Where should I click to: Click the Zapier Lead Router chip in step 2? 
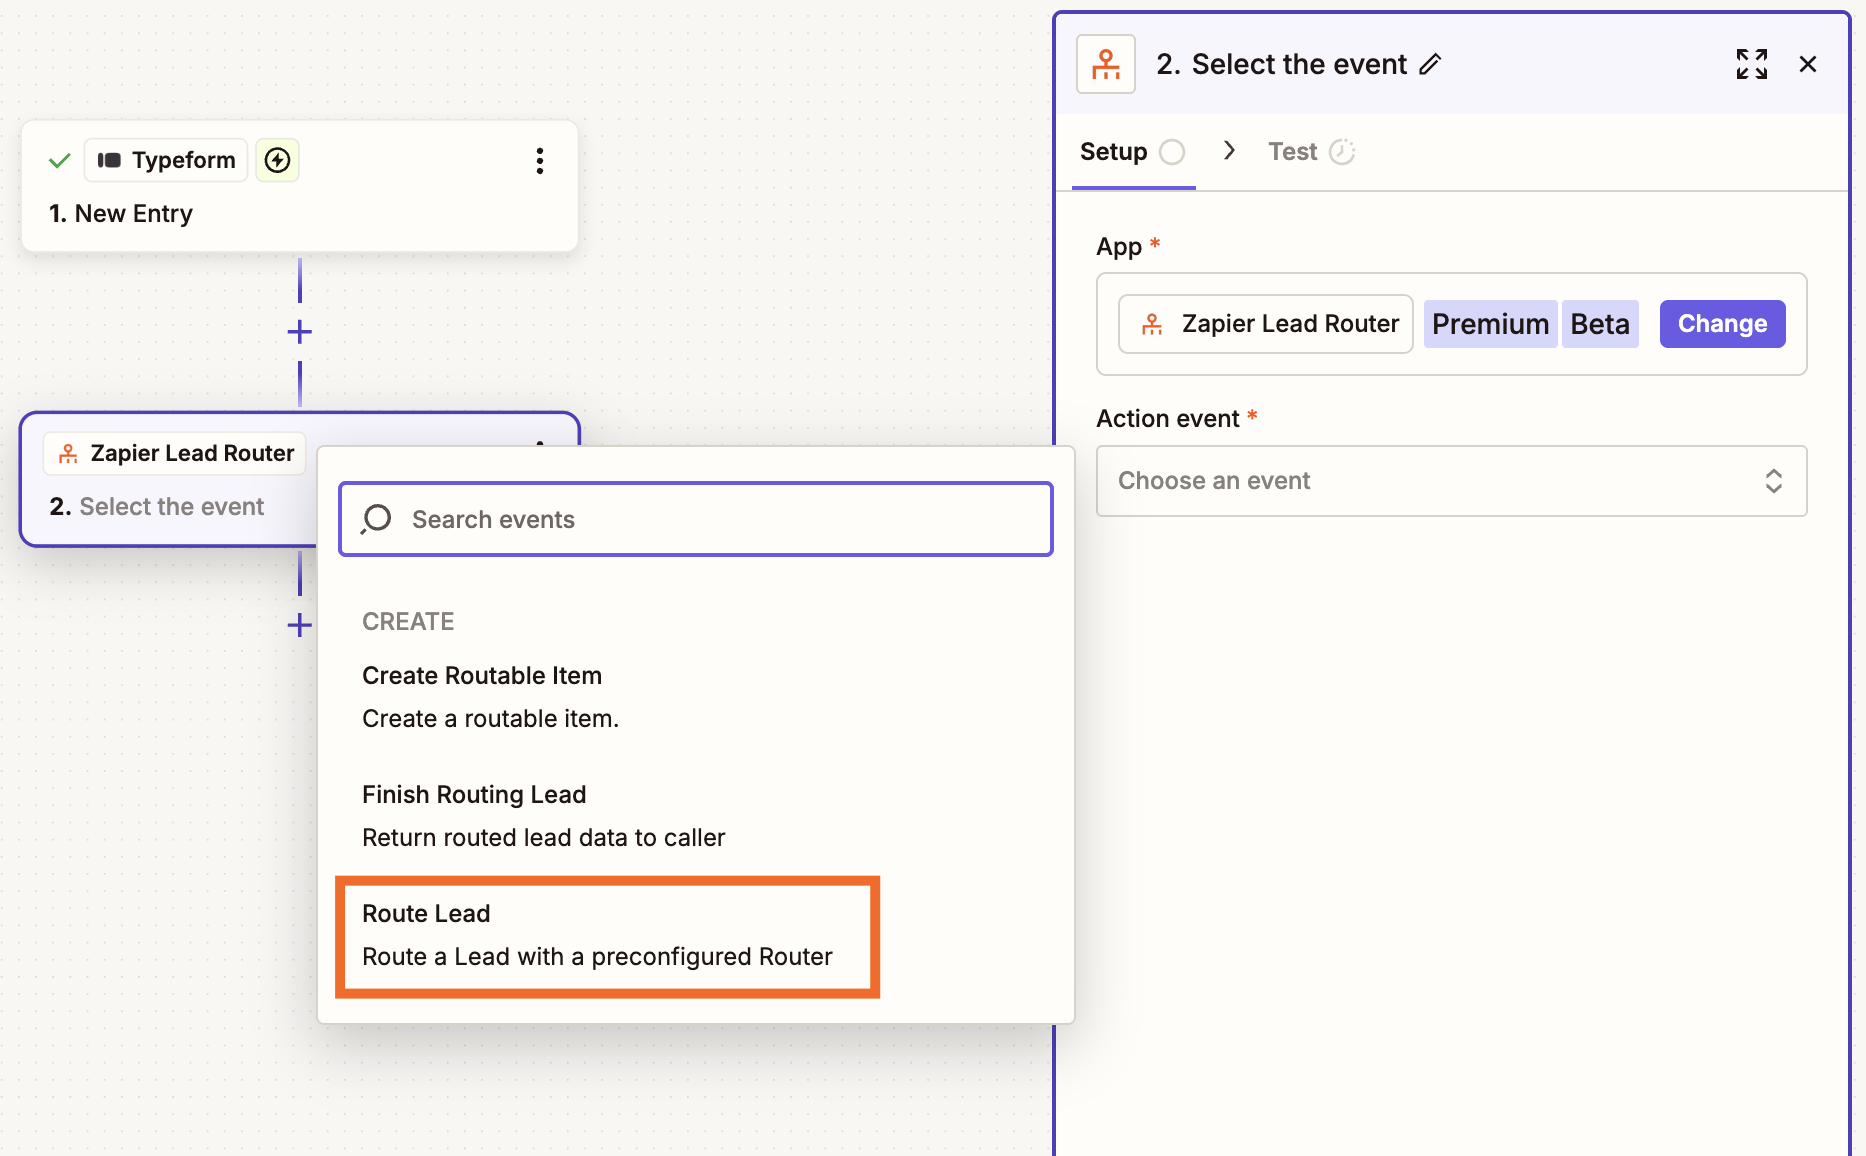coord(175,454)
